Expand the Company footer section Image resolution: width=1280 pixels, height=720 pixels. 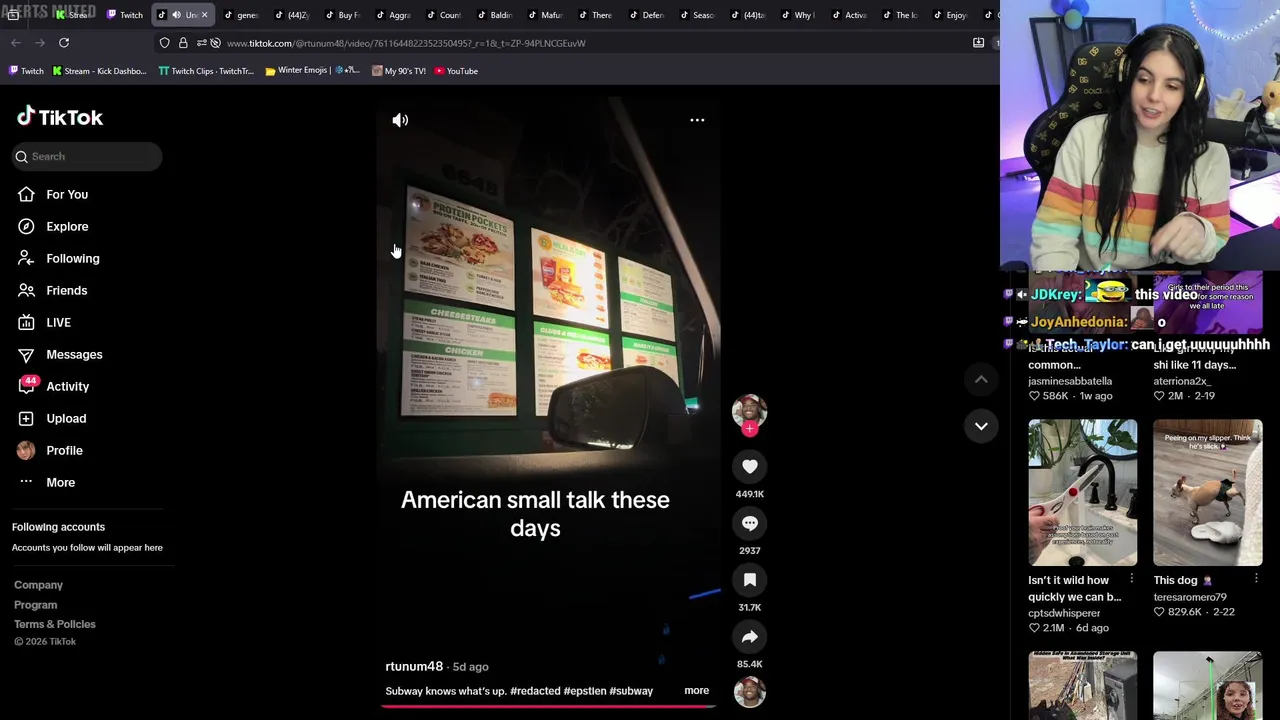pyautogui.click(x=38, y=585)
